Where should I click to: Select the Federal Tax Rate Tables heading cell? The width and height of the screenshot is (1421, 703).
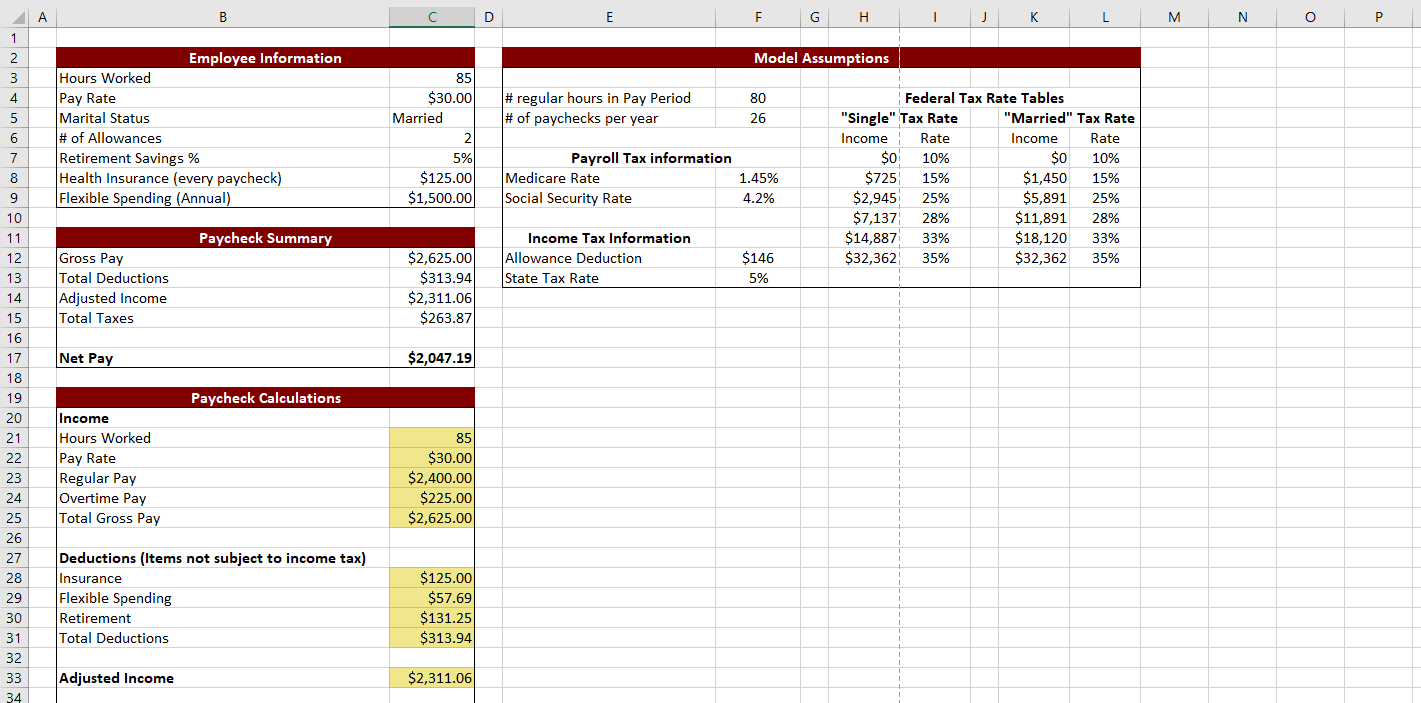point(985,98)
